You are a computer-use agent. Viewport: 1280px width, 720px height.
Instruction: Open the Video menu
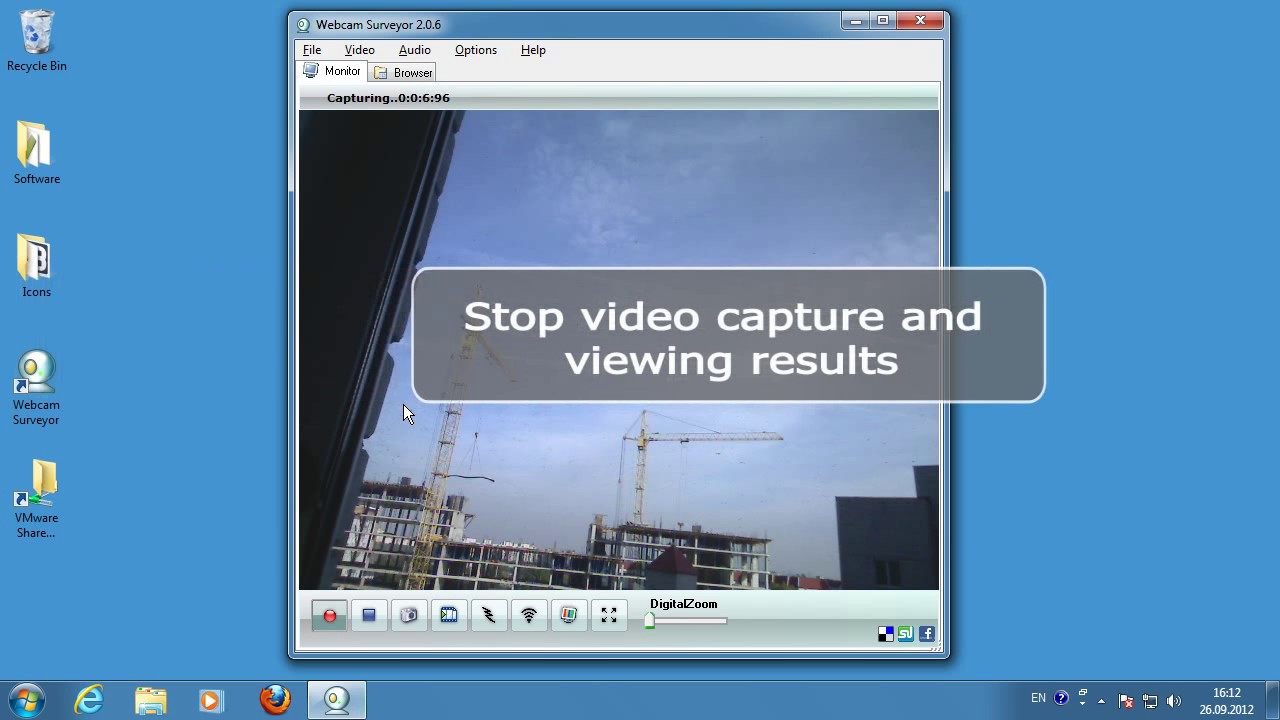coord(360,50)
